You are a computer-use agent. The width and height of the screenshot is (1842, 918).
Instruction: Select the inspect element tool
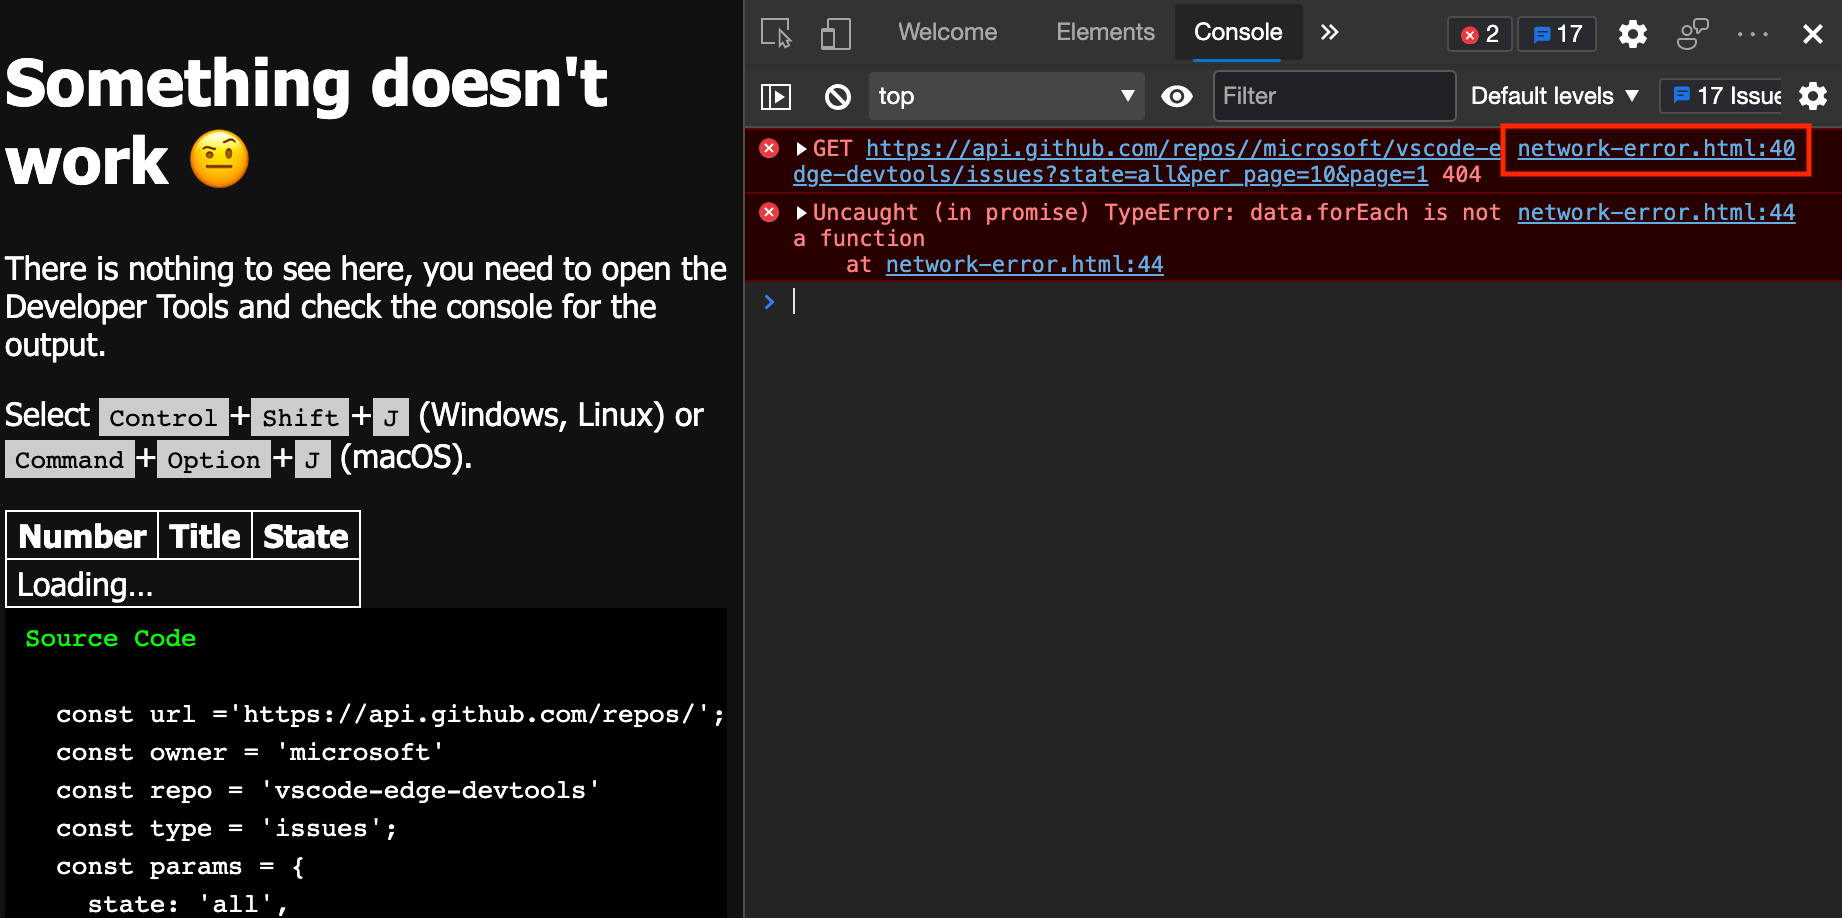click(774, 33)
